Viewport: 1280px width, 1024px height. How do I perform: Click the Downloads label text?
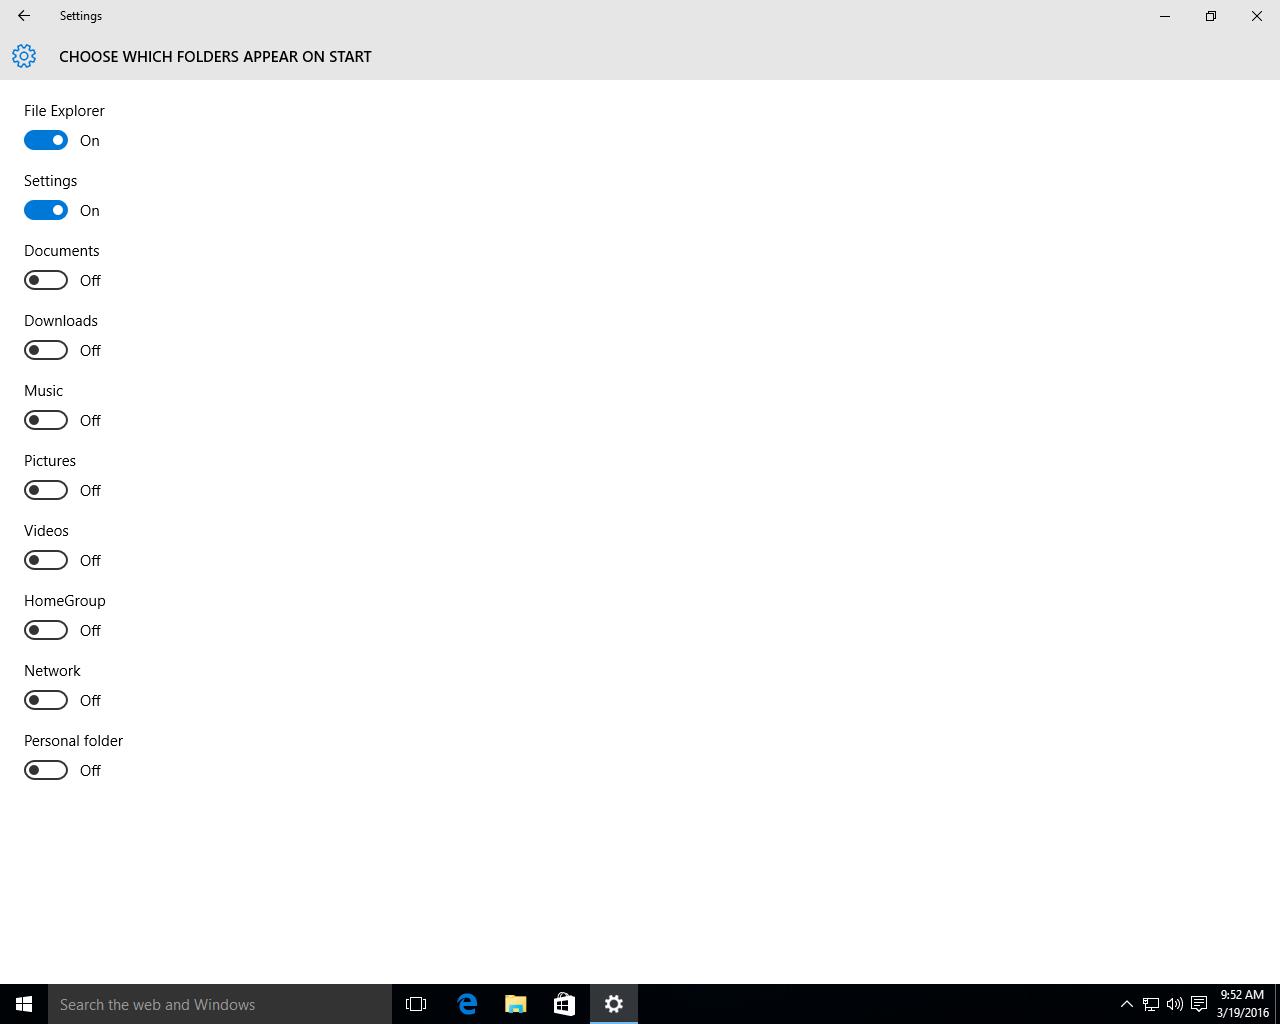[x=61, y=321]
